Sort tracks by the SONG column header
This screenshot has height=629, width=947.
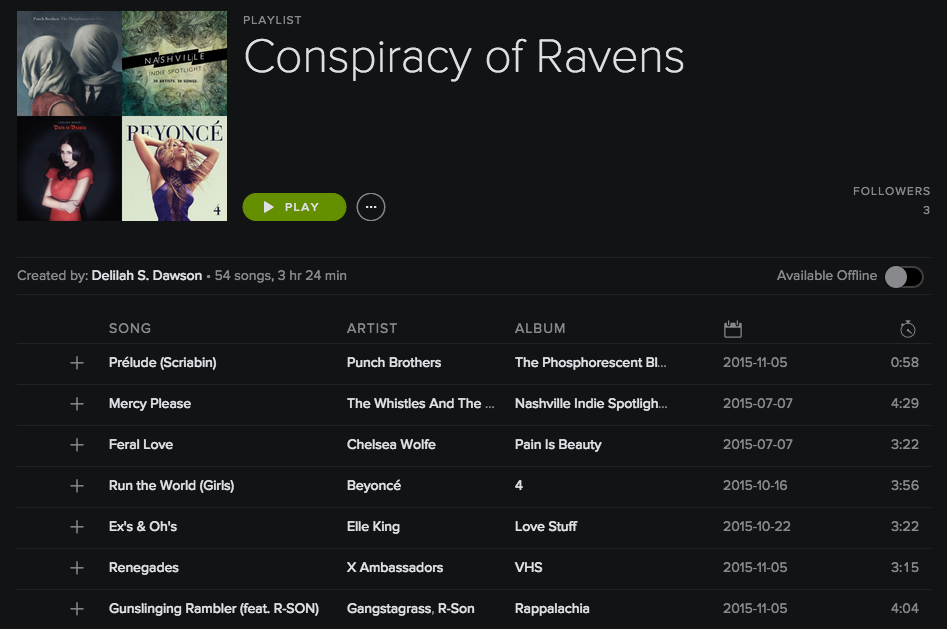[130, 328]
